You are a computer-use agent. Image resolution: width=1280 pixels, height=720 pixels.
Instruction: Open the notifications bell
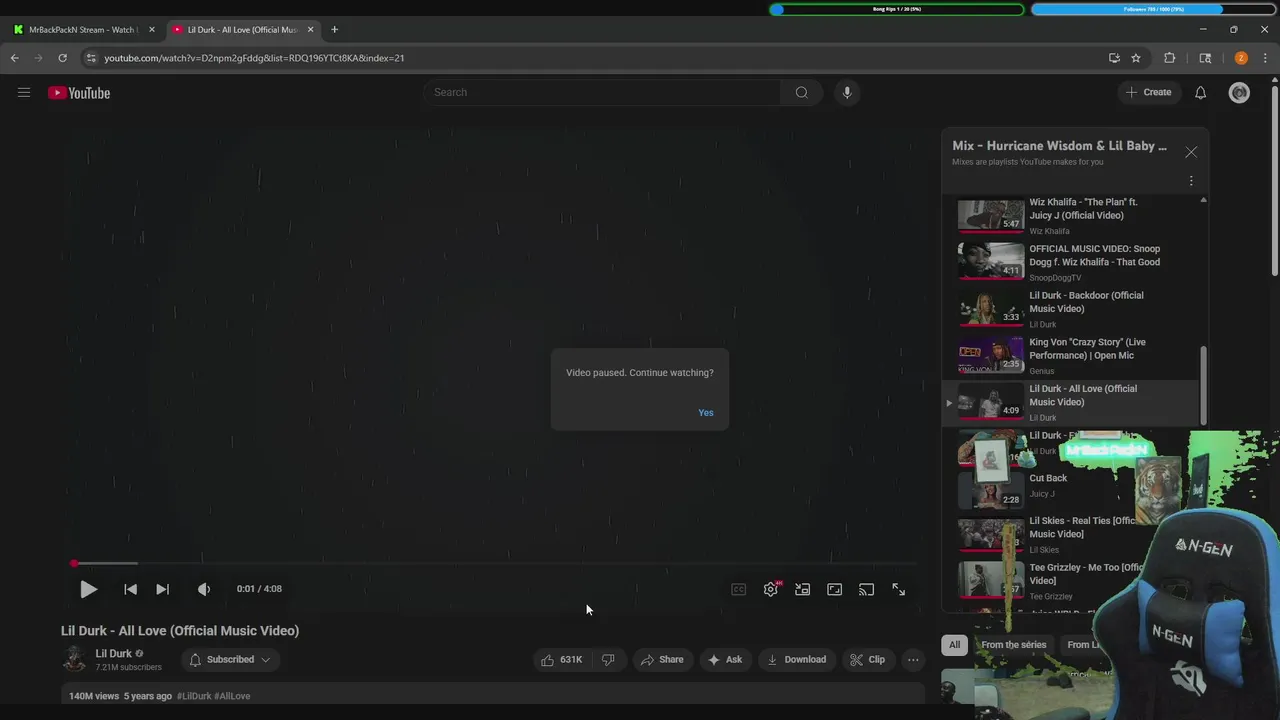1201,92
